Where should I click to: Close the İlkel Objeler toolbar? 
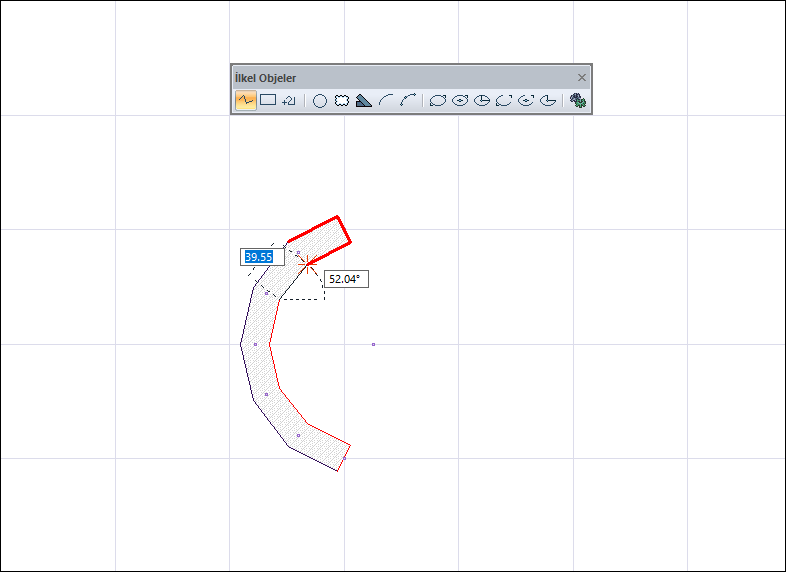click(x=581, y=78)
